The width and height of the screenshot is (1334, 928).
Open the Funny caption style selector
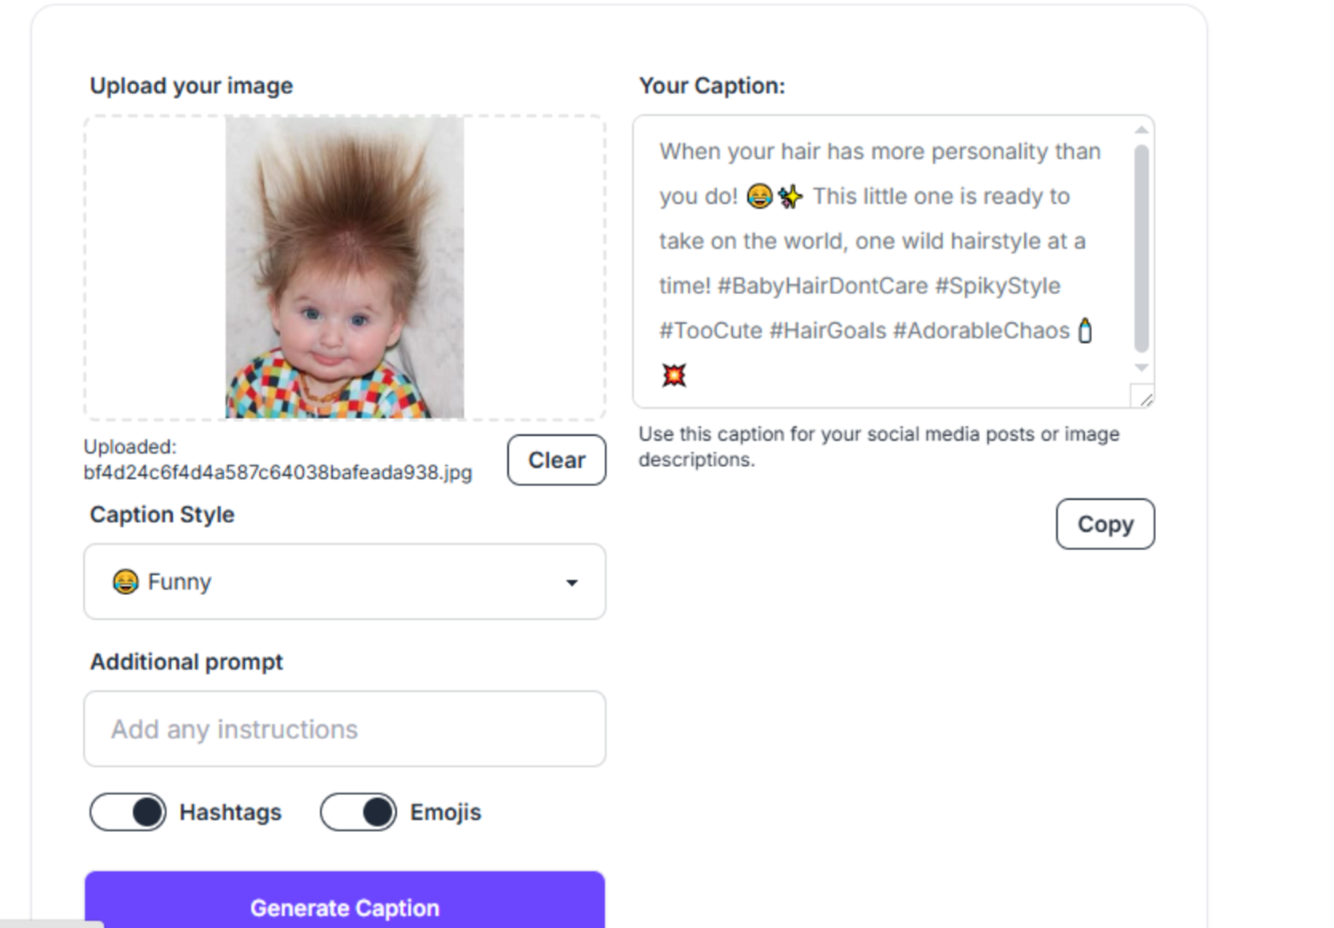345,582
